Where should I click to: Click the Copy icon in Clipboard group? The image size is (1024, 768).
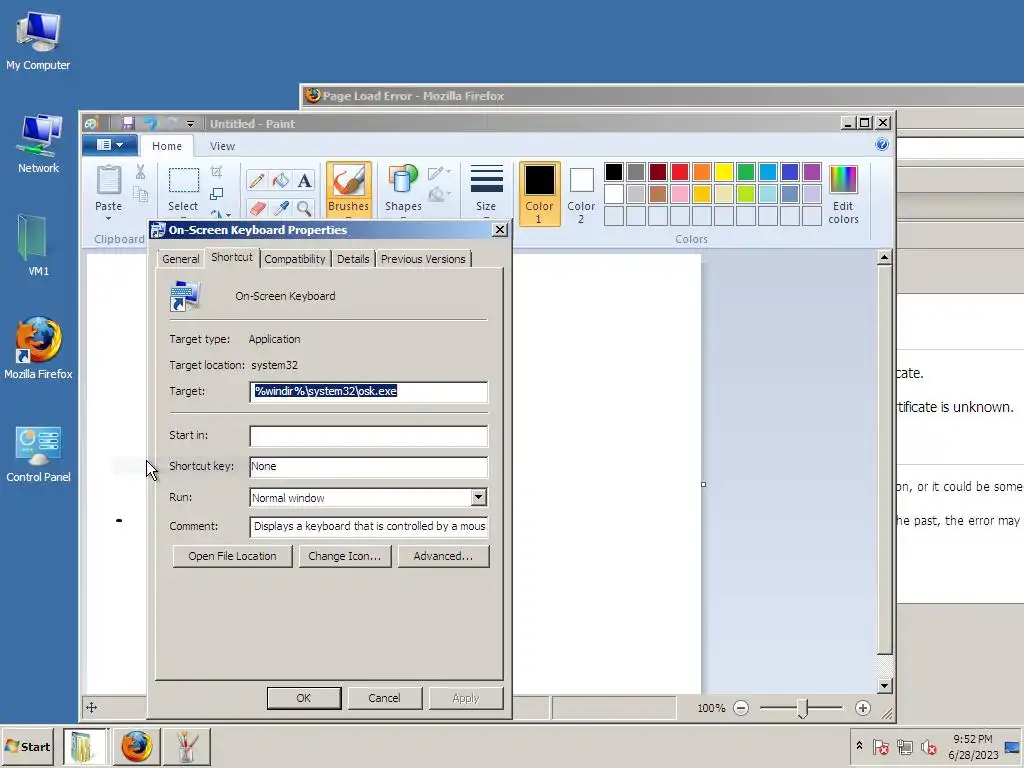(140, 194)
